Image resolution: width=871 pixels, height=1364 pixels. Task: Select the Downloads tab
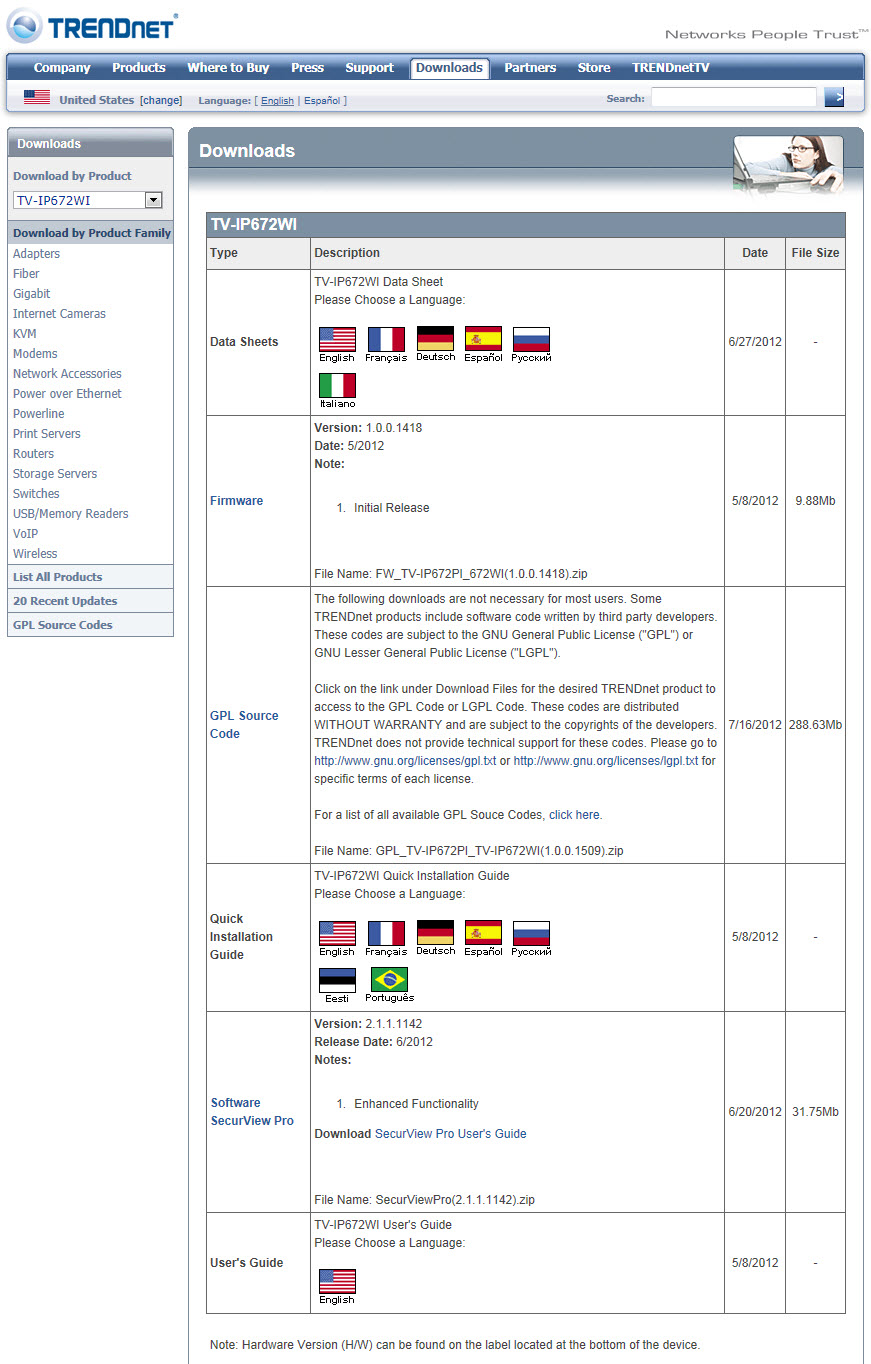449,68
